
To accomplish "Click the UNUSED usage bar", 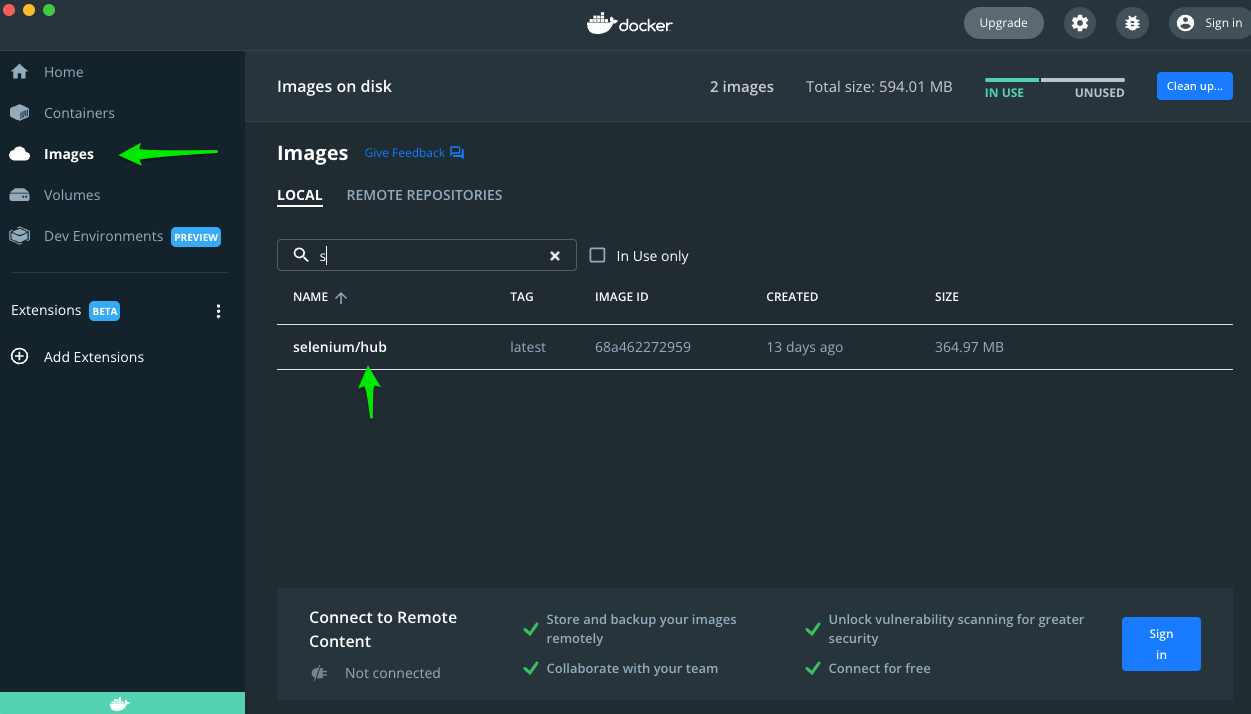I will click(x=1083, y=80).
